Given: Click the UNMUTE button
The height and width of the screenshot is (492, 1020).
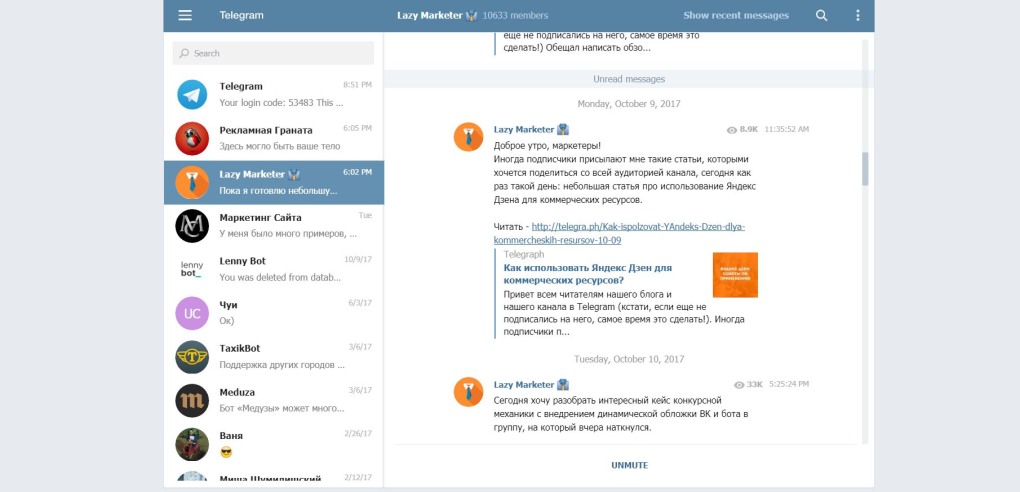Looking at the screenshot, I should (x=629, y=465).
